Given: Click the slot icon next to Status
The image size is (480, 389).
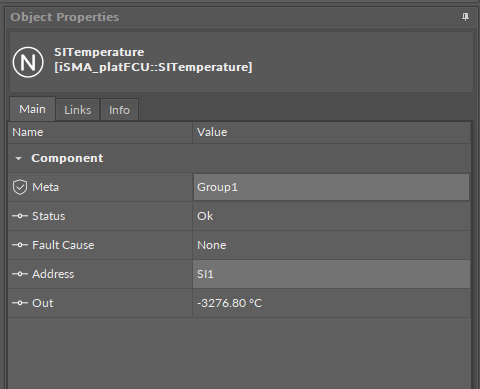Looking at the screenshot, I should tap(20, 216).
